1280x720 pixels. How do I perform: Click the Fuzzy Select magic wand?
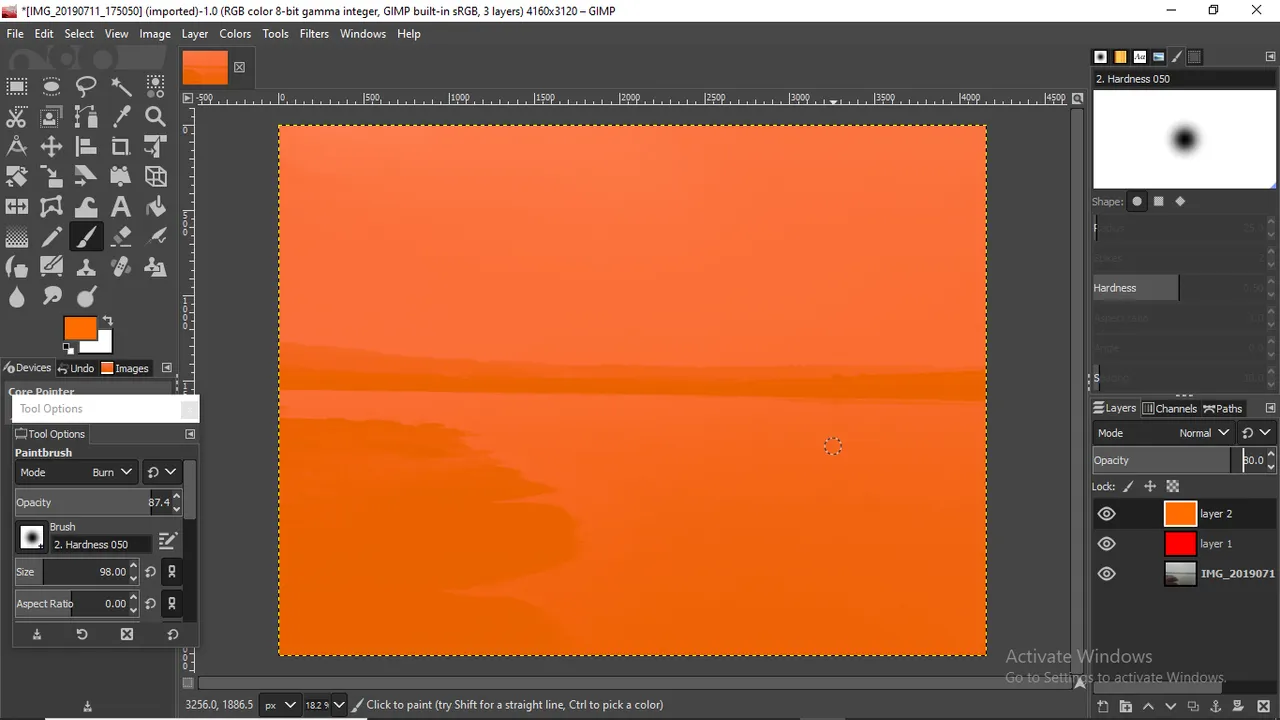[x=121, y=86]
